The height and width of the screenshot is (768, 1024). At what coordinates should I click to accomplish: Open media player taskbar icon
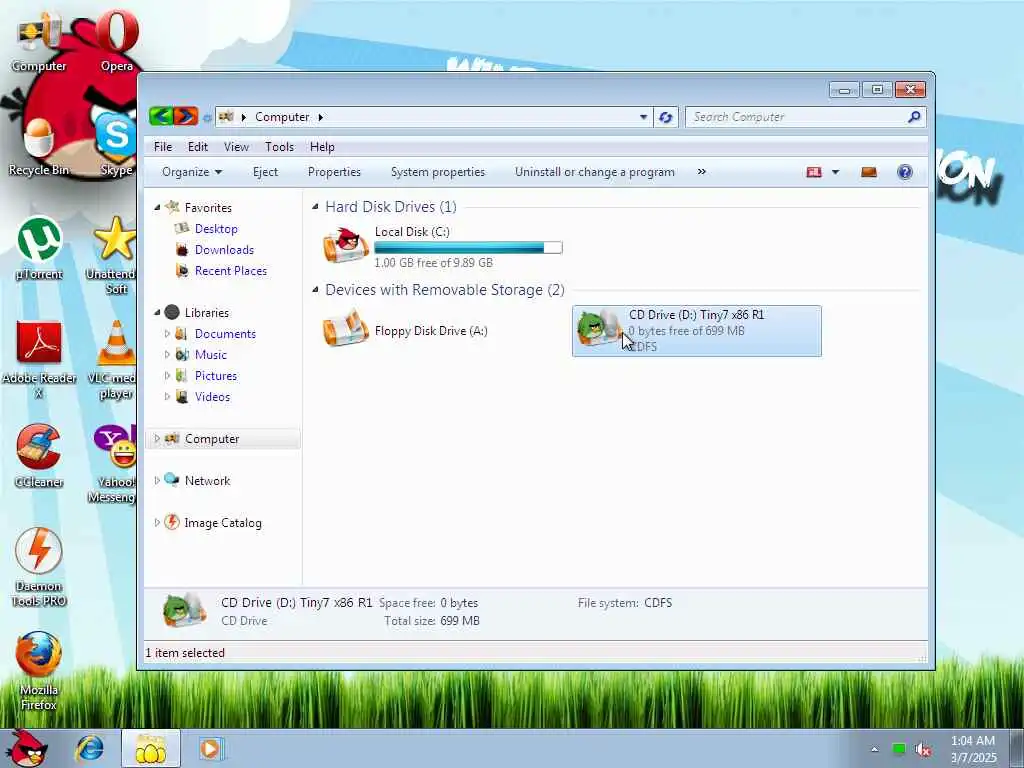[x=210, y=749]
